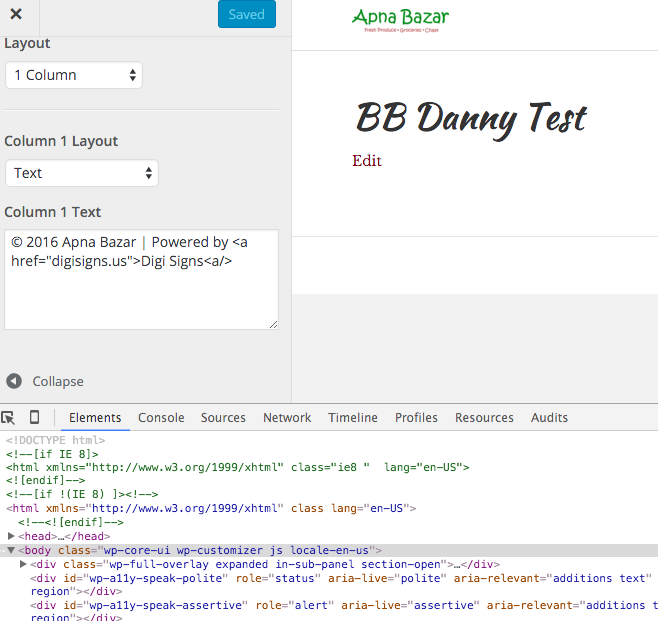Select the inspect element cursor icon

[8, 417]
